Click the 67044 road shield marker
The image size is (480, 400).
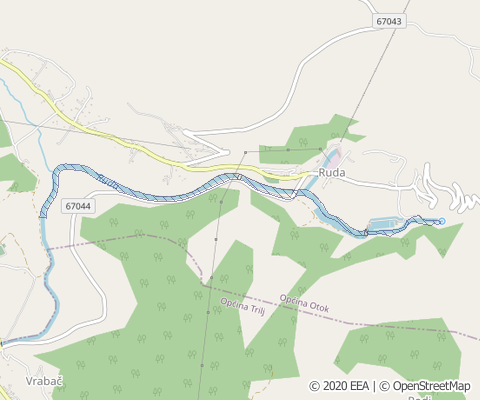pyautogui.click(x=78, y=206)
